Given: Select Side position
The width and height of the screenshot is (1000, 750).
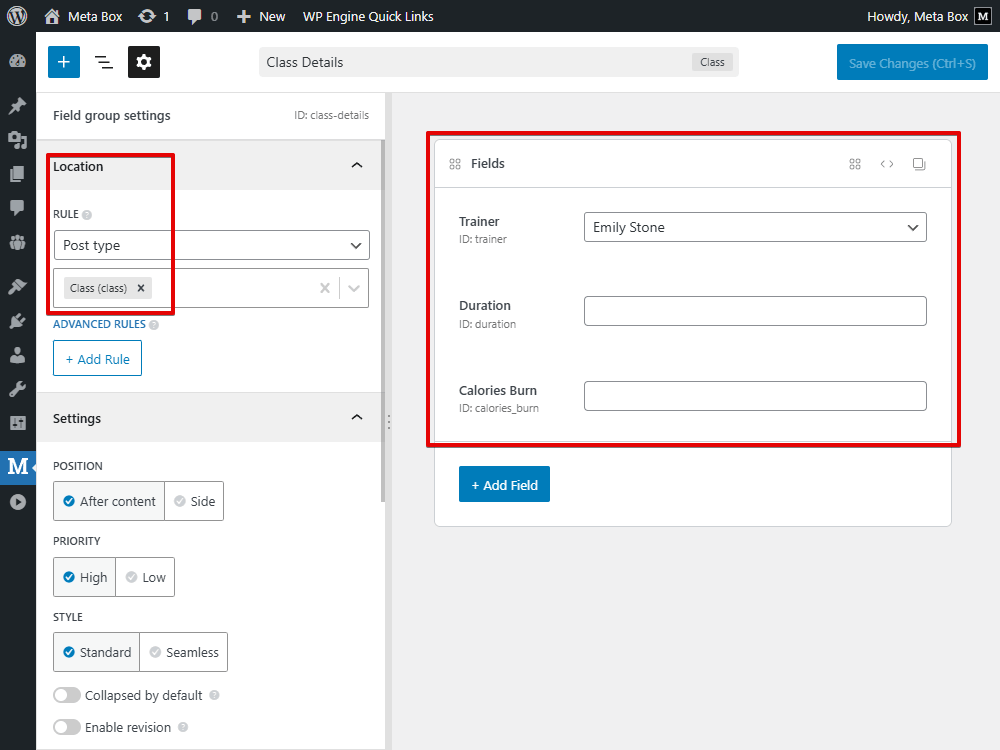Looking at the screenshot, I should point(195,501).
